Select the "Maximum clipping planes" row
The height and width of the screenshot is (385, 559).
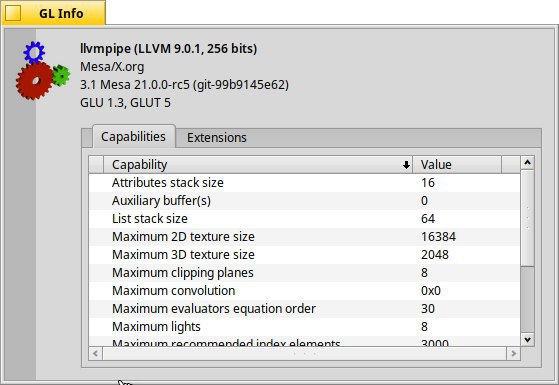pos(304,273)
